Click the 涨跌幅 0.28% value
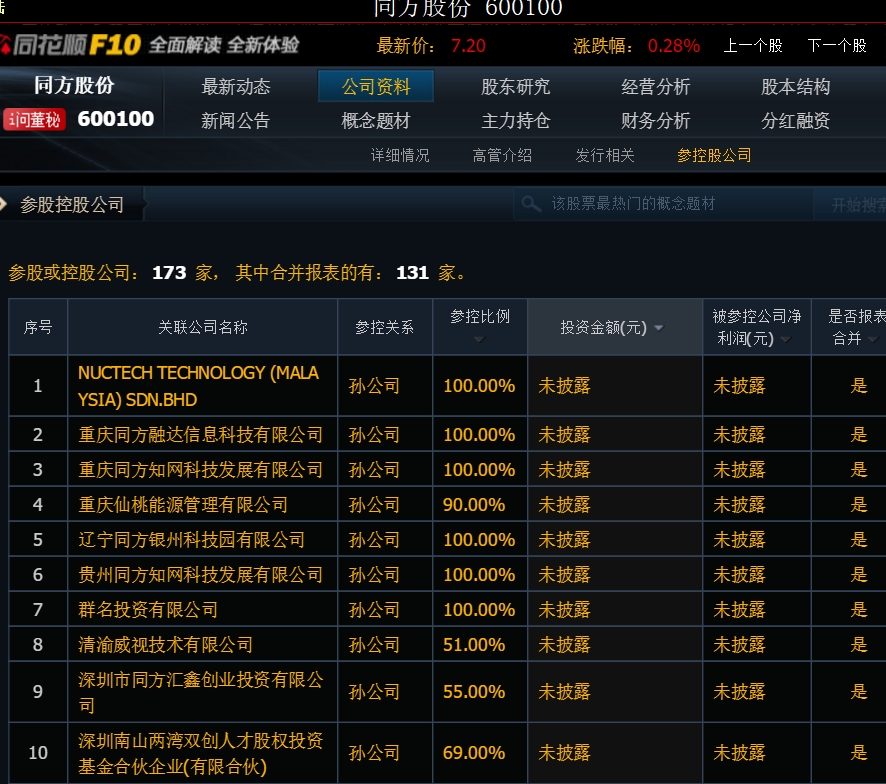This screenshot has height=784, width=886. click(674, 46)
